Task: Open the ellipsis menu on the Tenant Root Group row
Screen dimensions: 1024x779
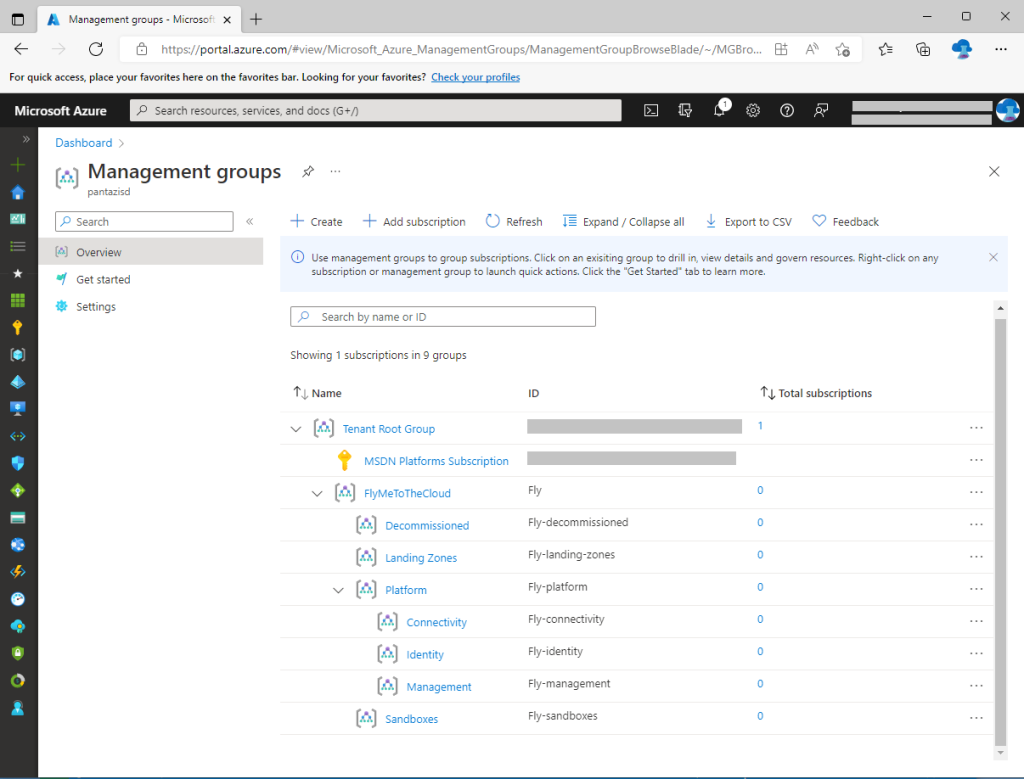Action: (976, 428)
